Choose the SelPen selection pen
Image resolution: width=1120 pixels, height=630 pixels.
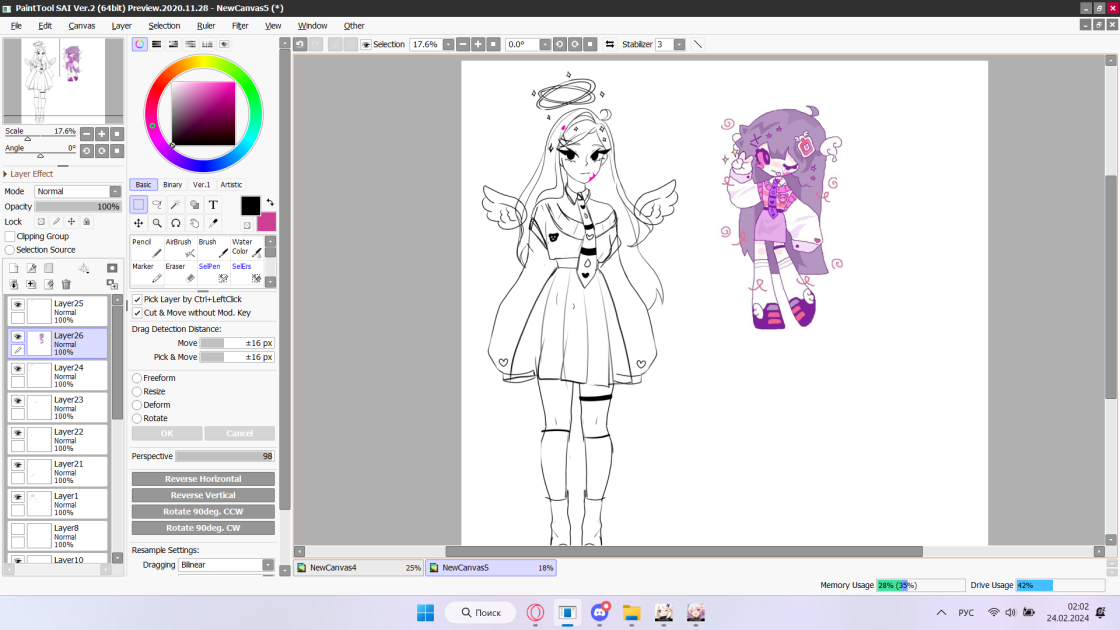coord(213,272)
